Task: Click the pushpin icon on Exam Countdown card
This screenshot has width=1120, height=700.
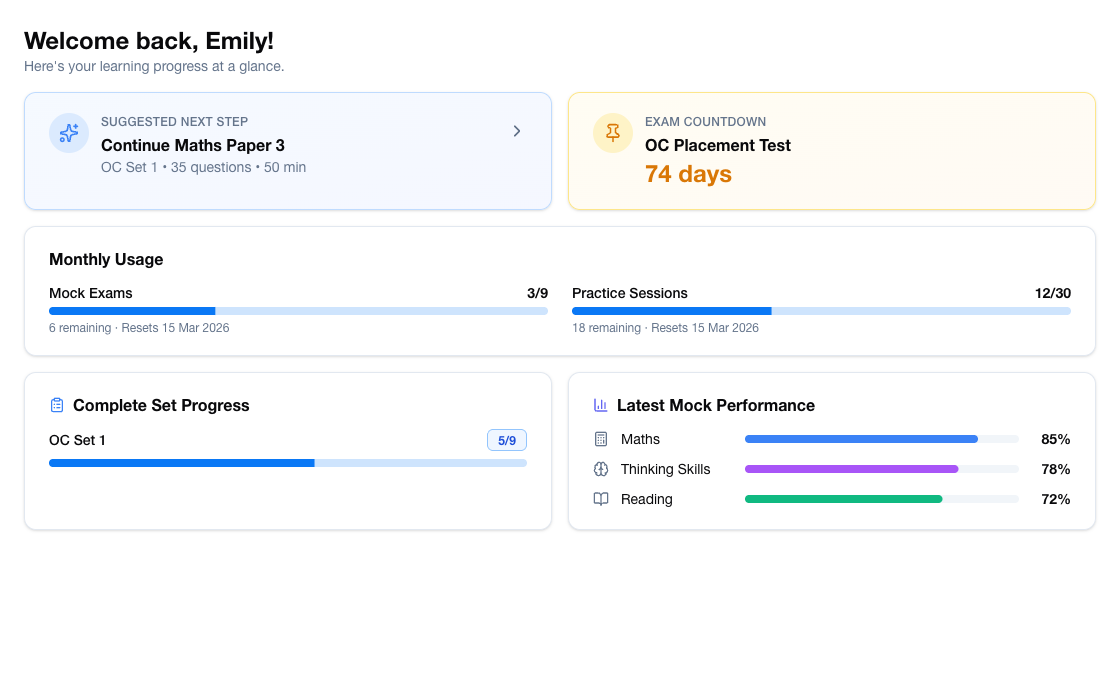Action: coord(612,132)
